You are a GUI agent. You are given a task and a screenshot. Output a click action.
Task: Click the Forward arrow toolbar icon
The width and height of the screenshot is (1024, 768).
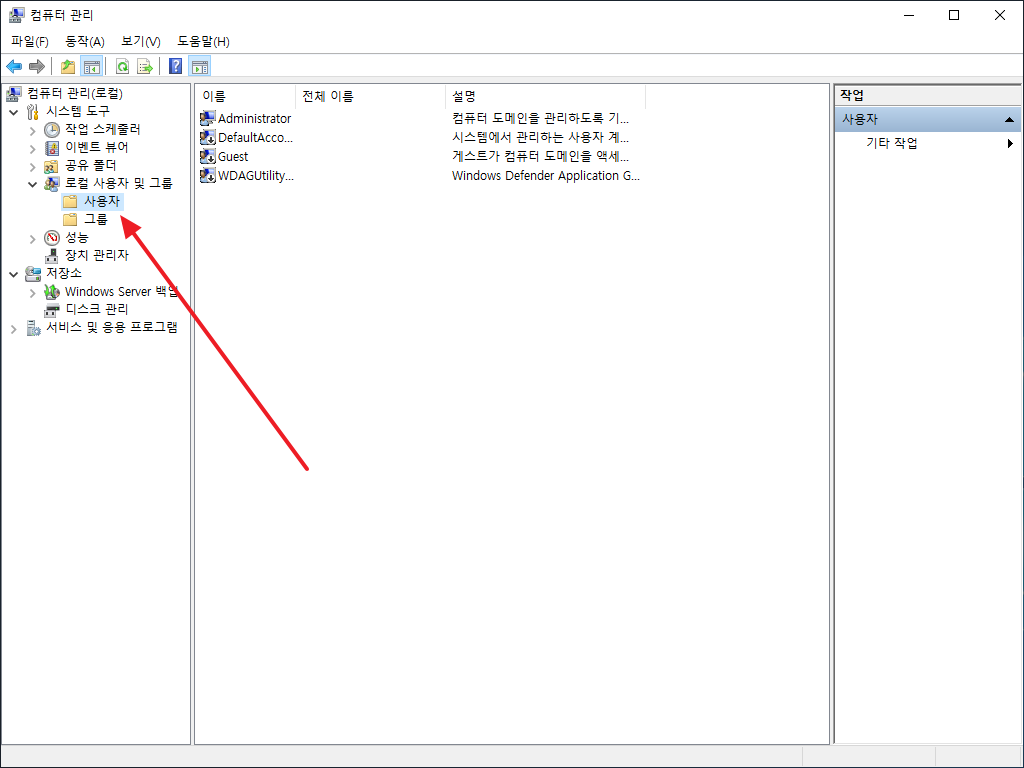click(x=37, y=67)
